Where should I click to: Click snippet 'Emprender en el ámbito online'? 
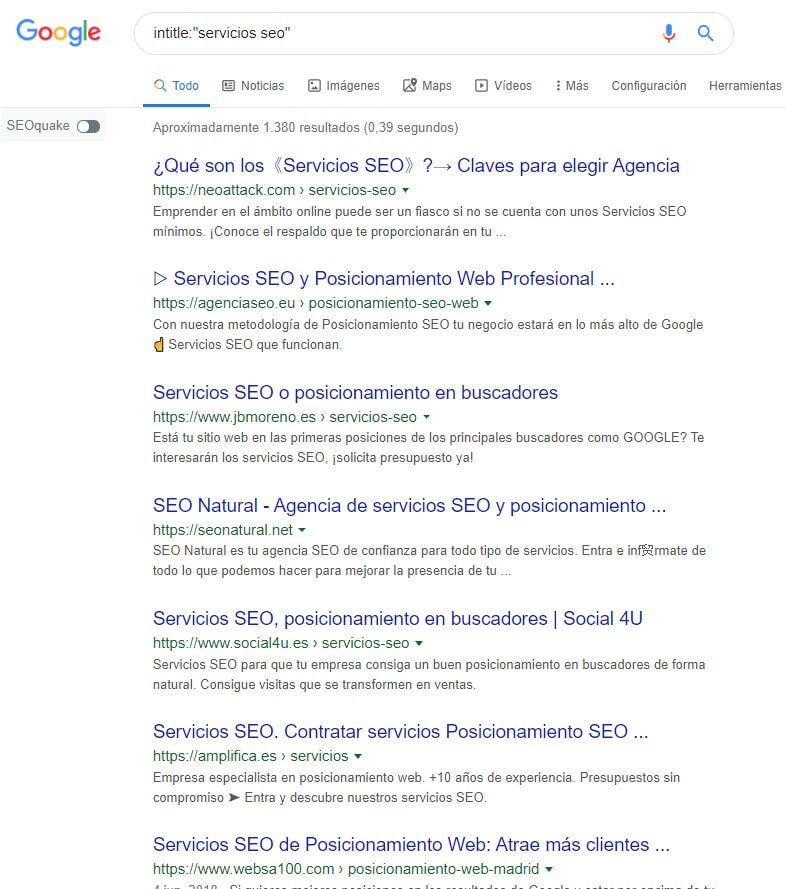(420, 222)
